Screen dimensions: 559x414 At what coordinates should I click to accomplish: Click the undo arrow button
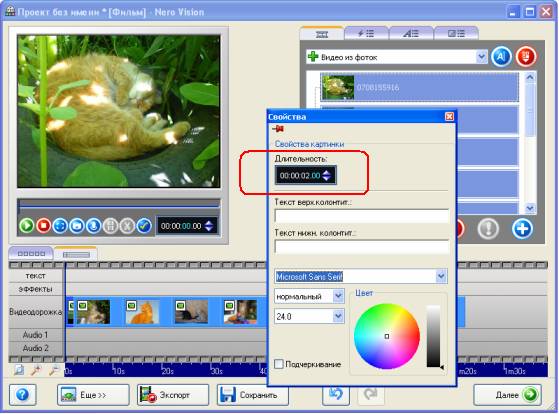point(335,394)
